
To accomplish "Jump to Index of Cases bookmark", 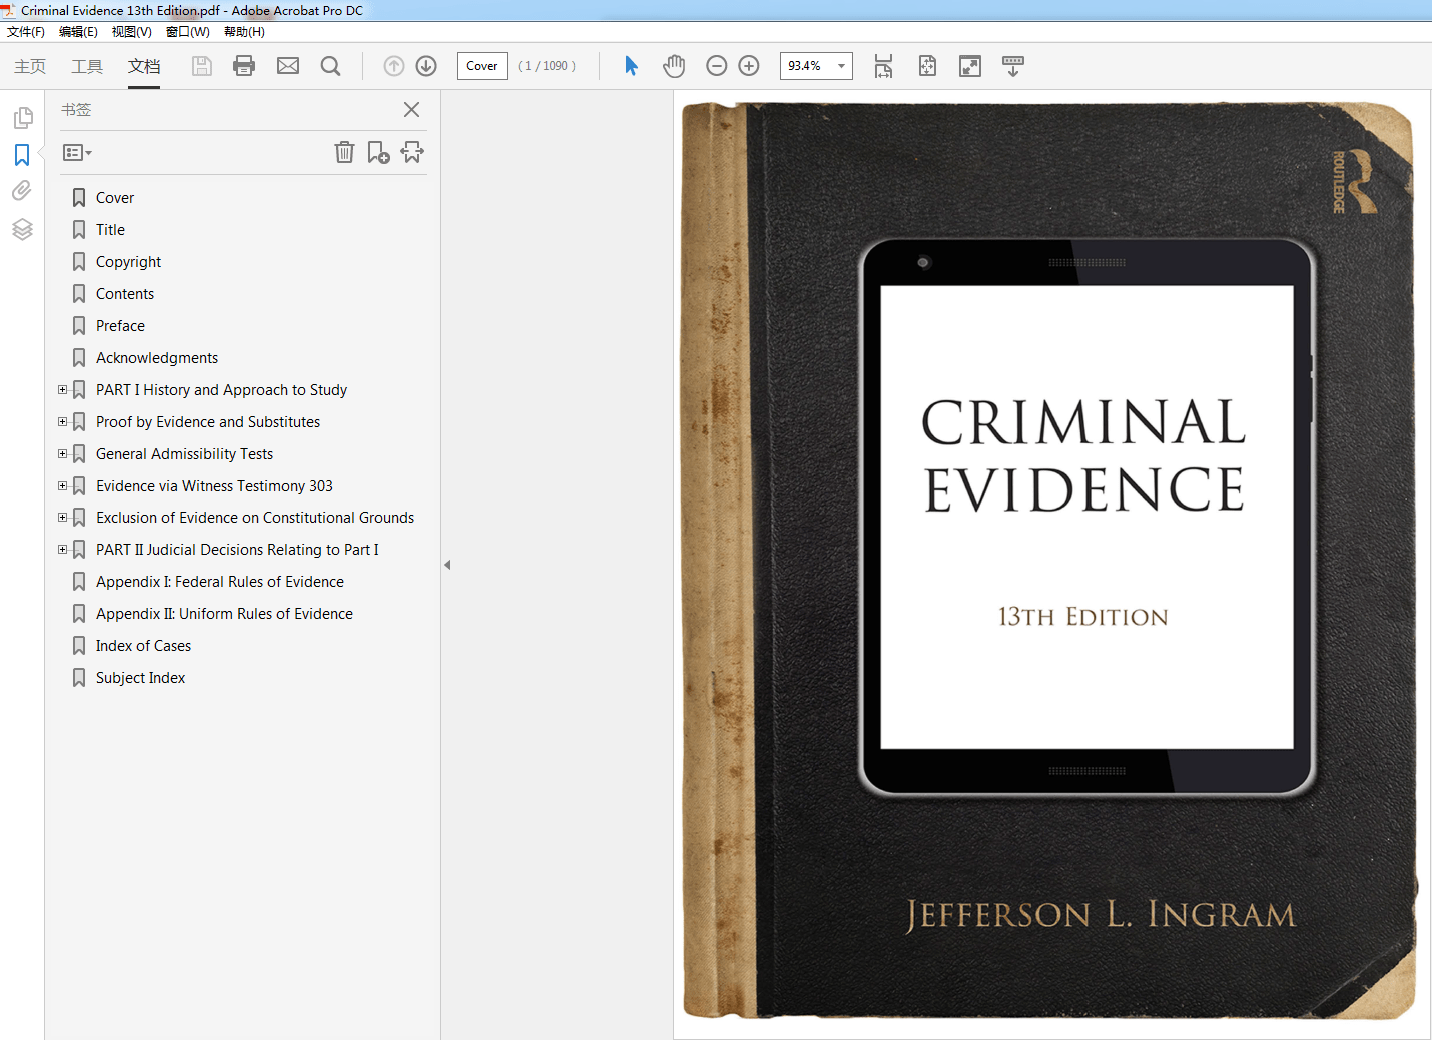I will click(143, 646).
